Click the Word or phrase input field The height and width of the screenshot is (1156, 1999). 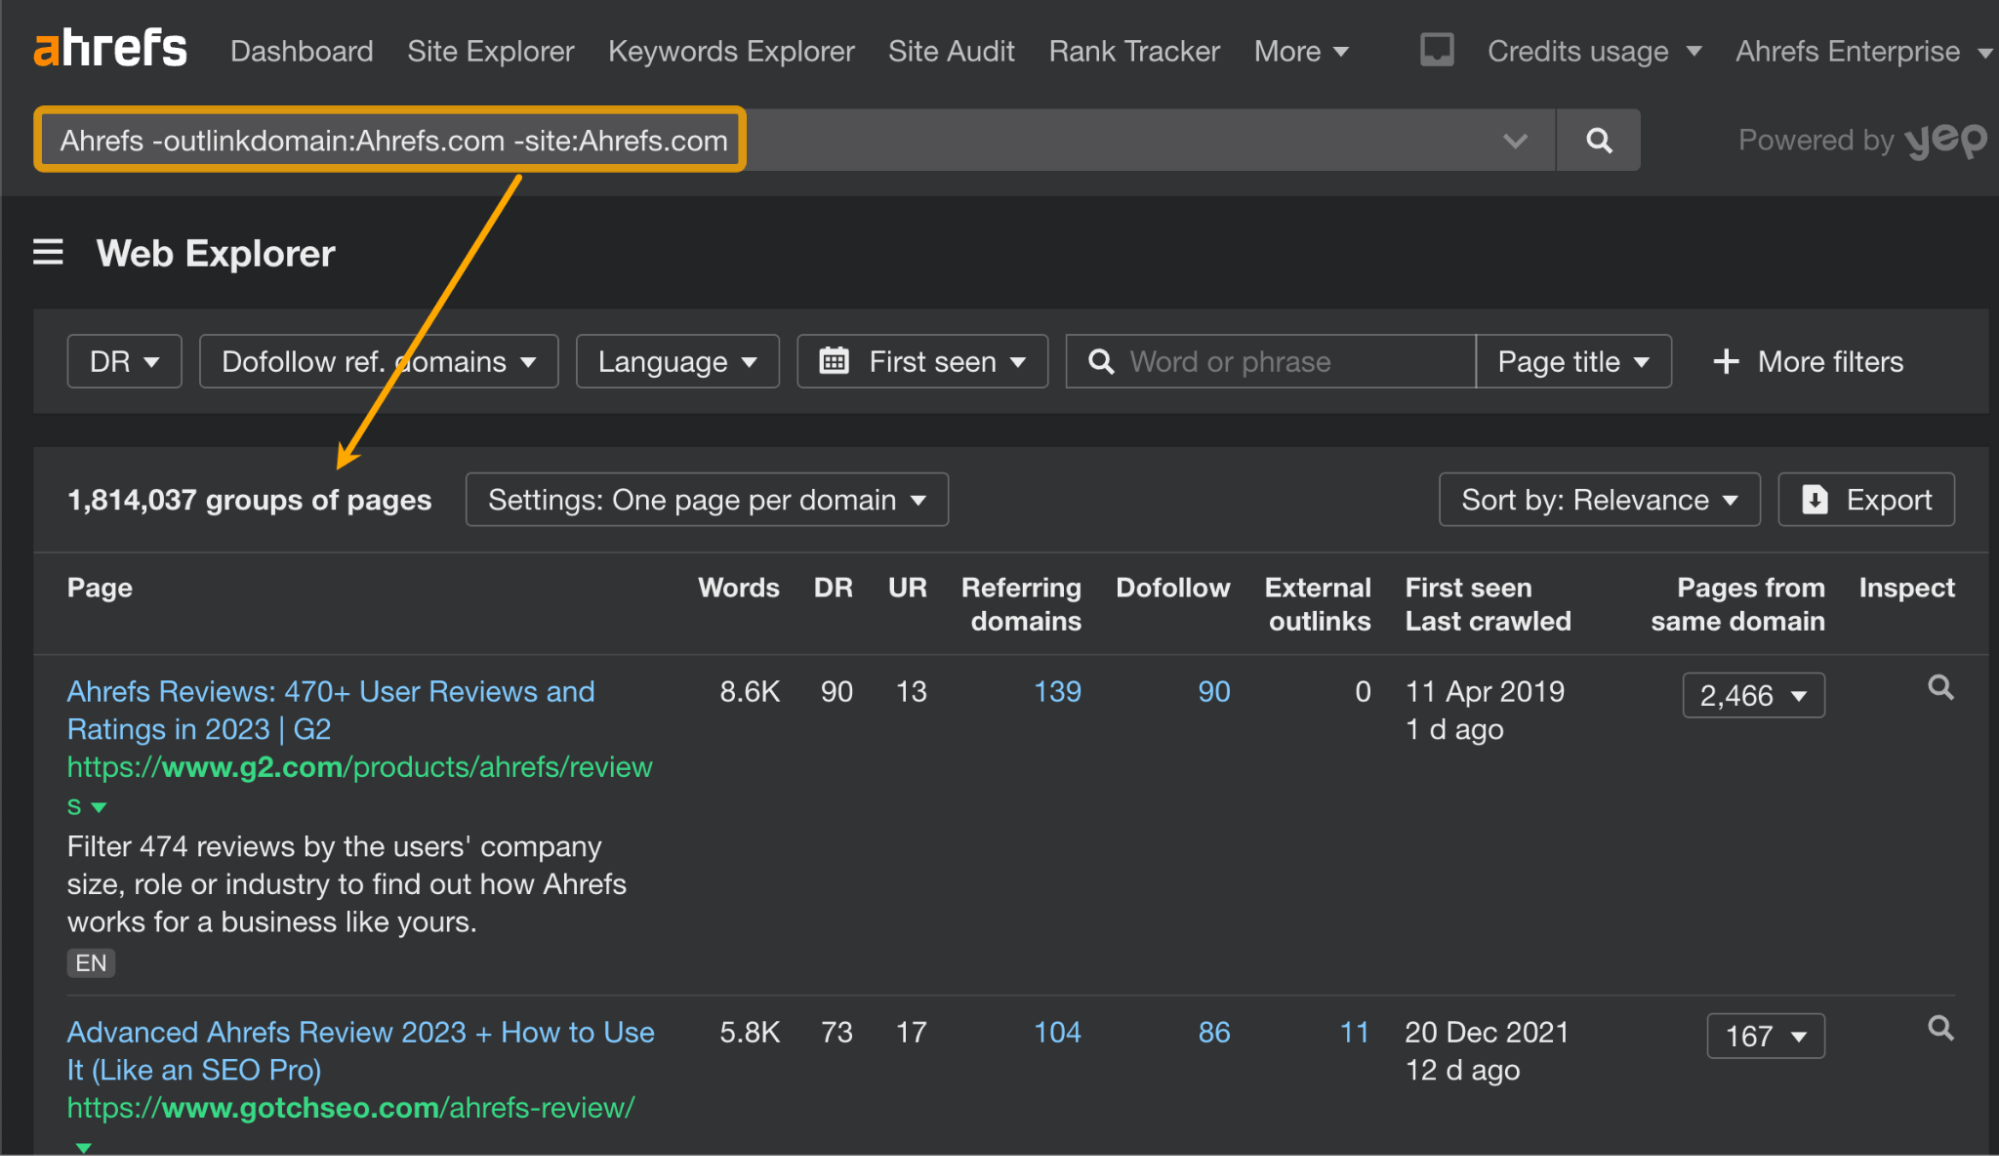pos(1266,361)
